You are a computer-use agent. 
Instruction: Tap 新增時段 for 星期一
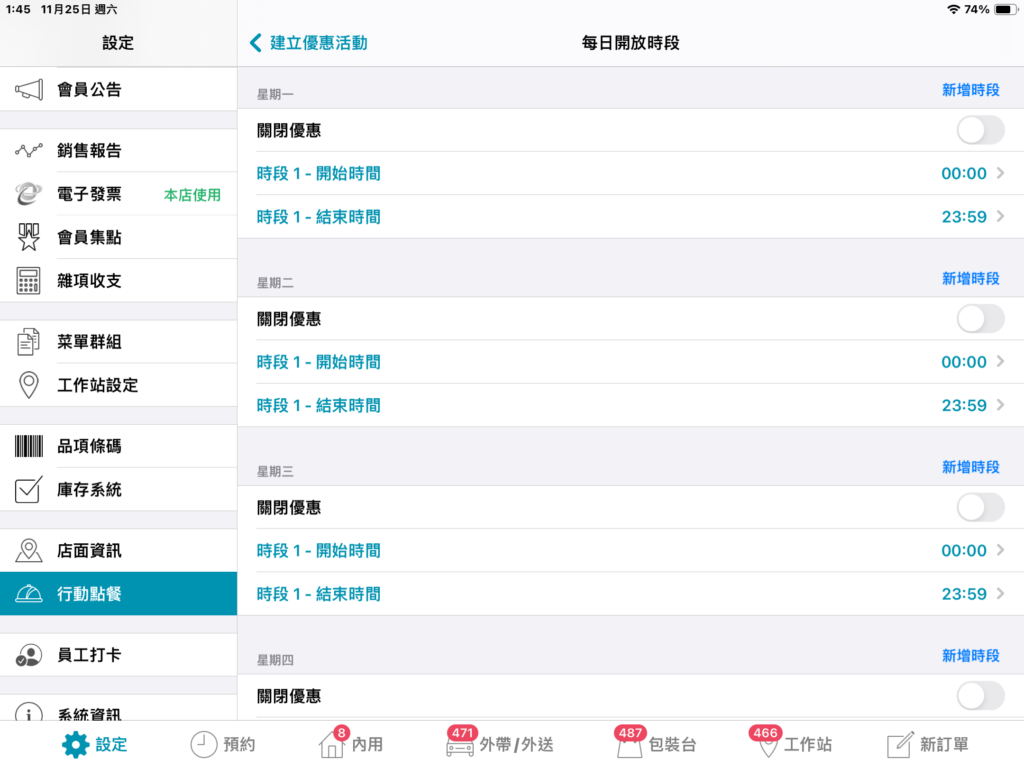point(970,90)
